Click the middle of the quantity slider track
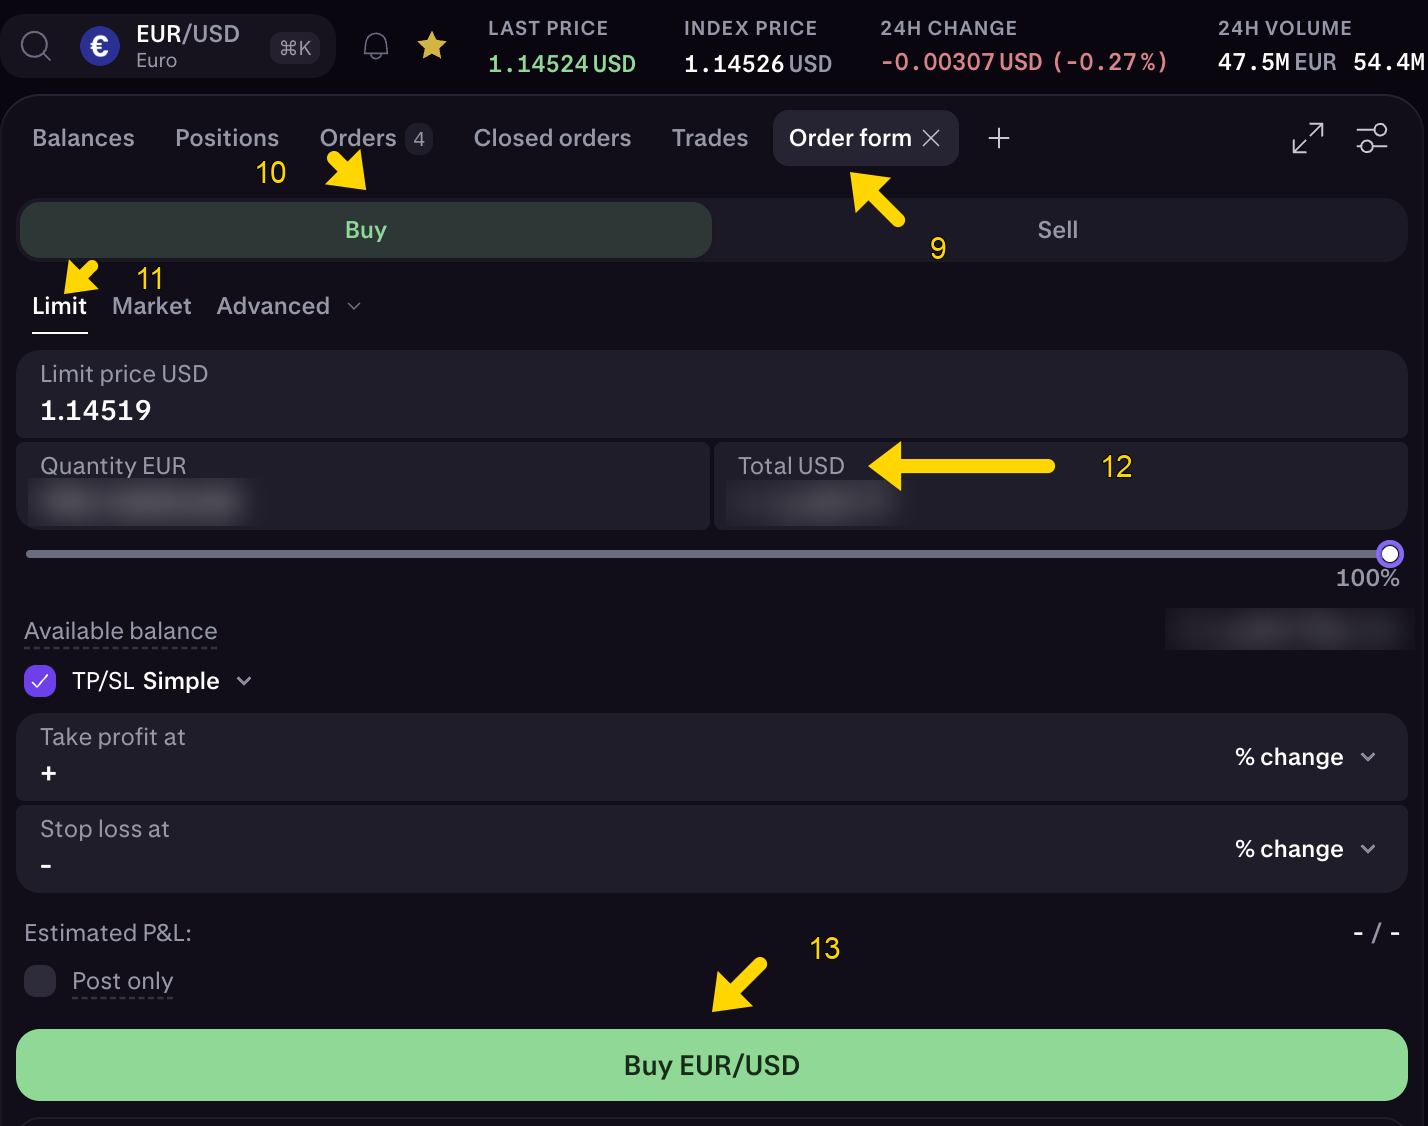1428x1126 pixels. tap(708, 554)
